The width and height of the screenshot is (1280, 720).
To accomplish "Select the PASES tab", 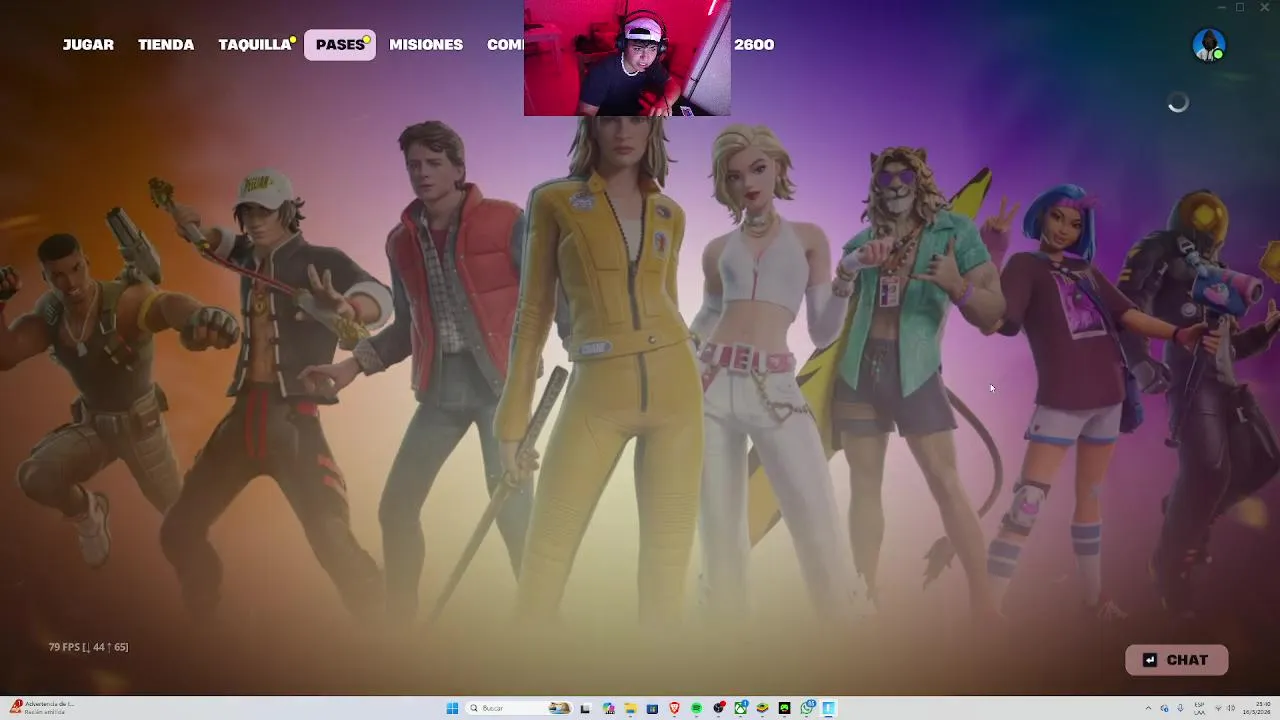I will pos(340,44).
